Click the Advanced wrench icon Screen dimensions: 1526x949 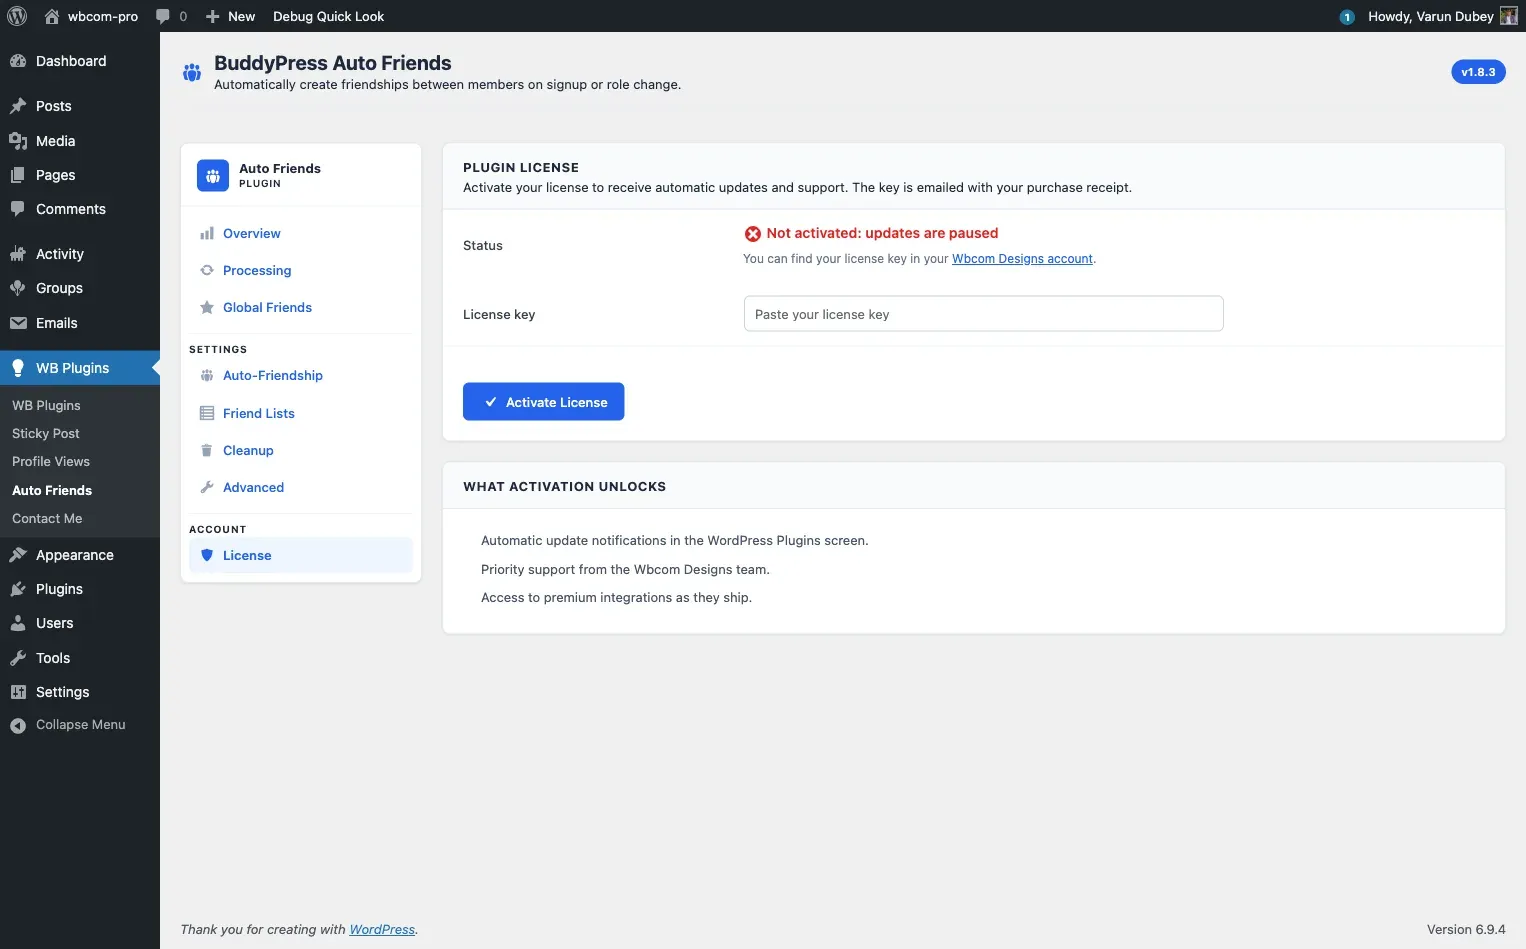point(207,488)
